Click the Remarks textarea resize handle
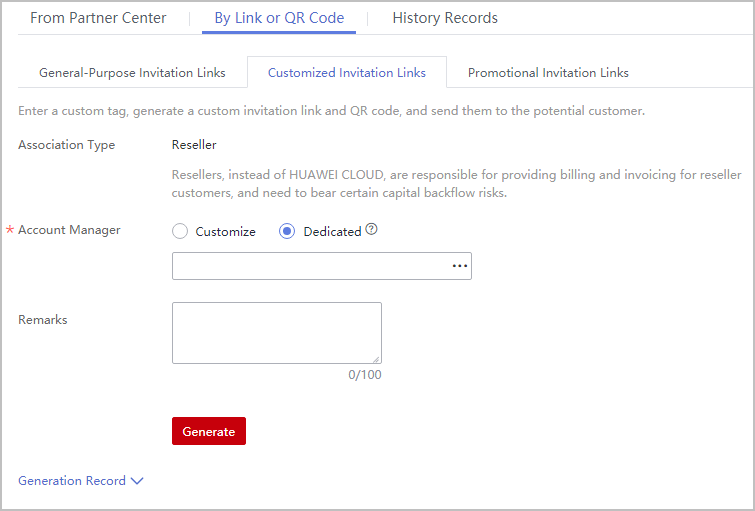Image resolution: width=755 pixels, height=511 pixels. pyautogui.click(x=376, y=358)
